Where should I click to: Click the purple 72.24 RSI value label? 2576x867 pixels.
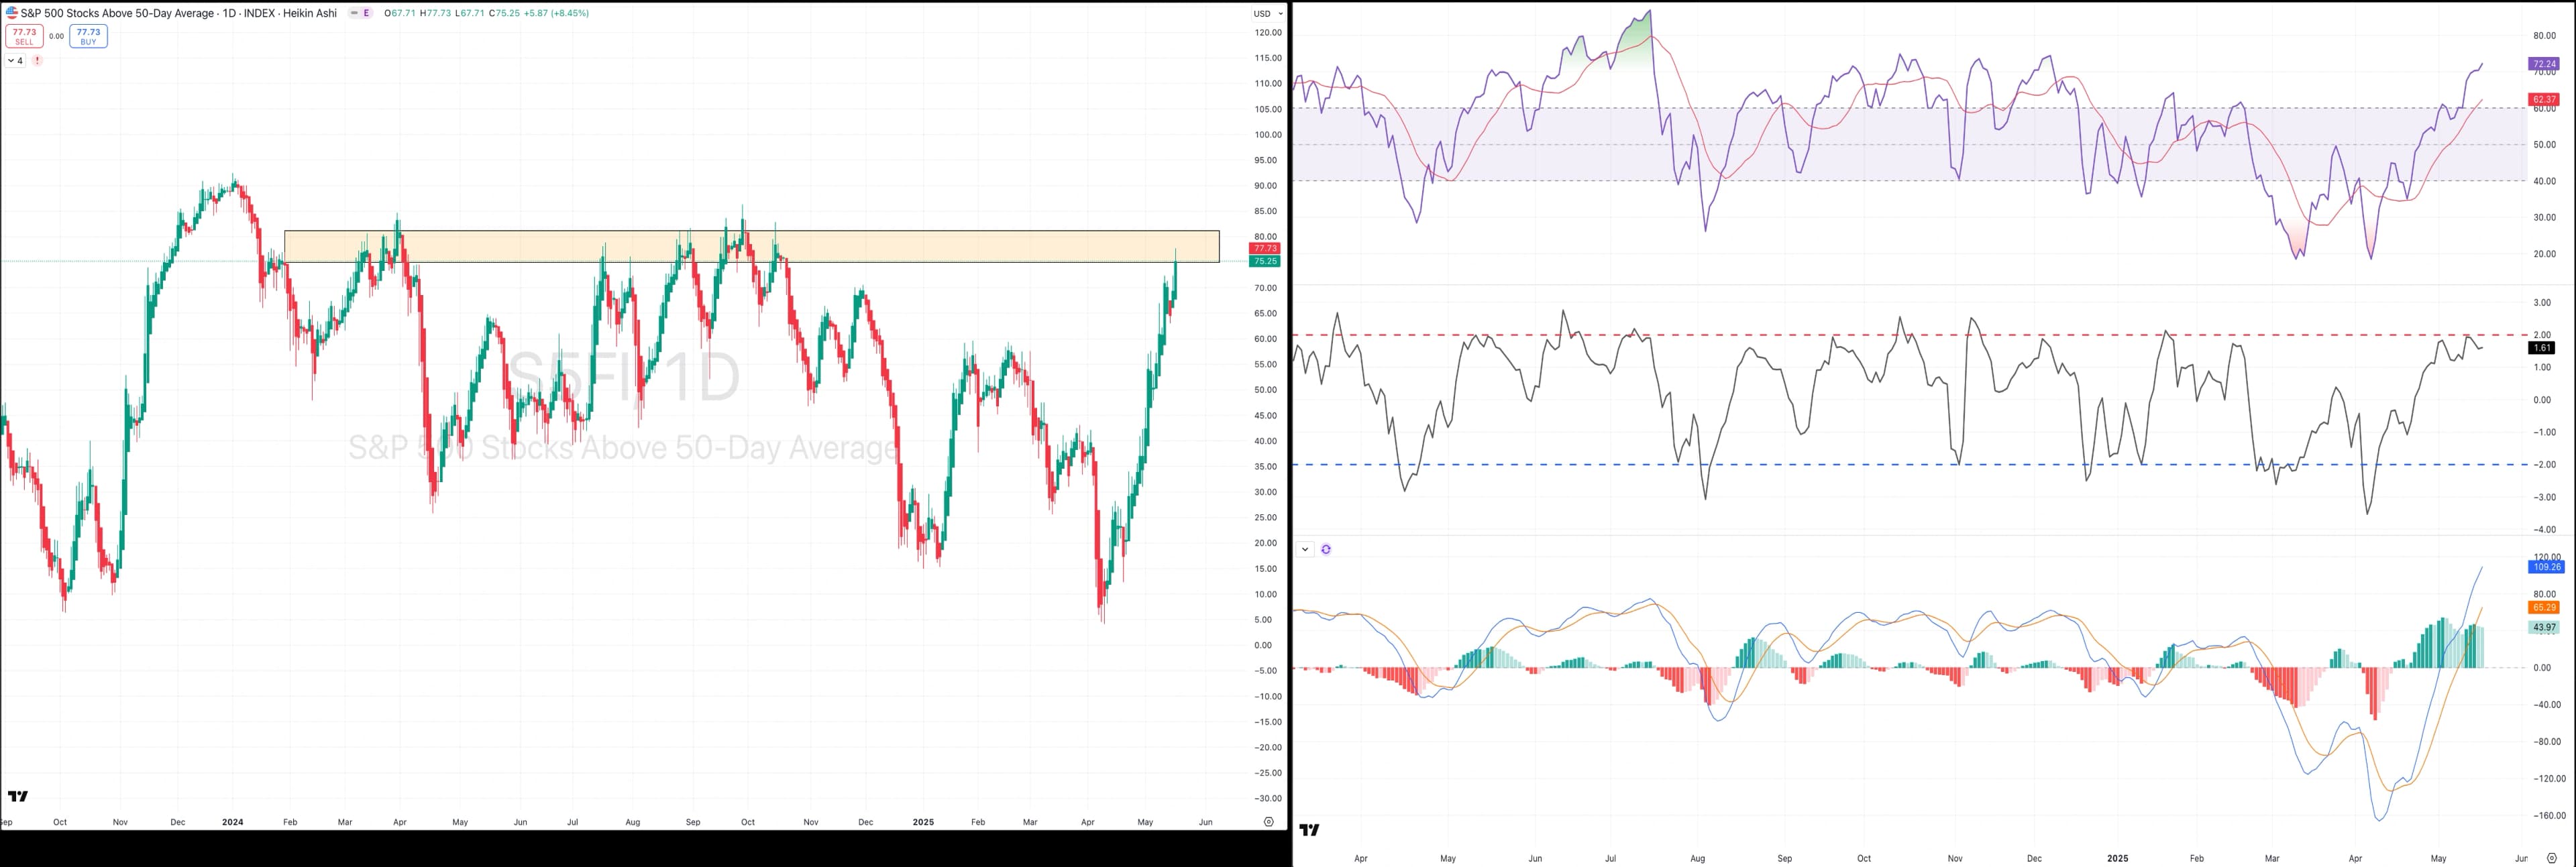2544,64
